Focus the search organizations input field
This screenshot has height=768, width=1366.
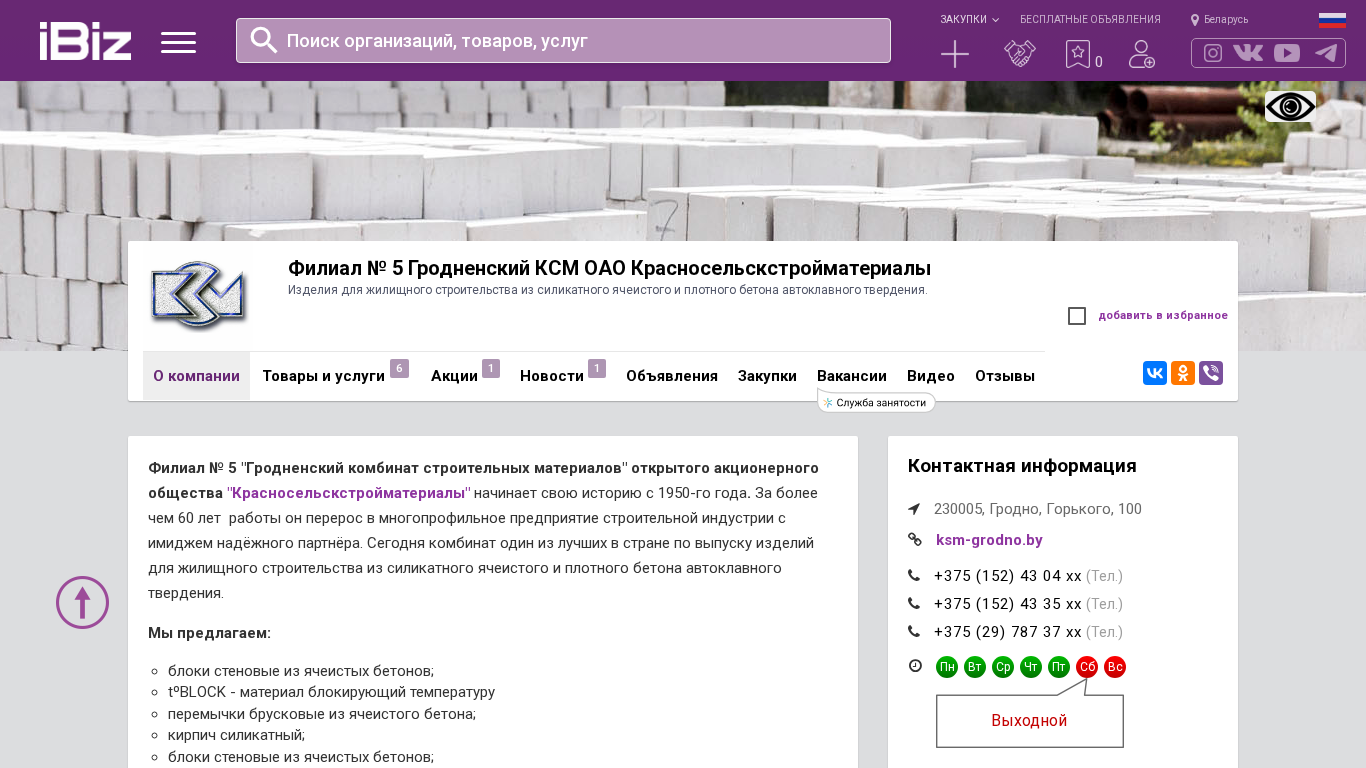coord(563,40)
